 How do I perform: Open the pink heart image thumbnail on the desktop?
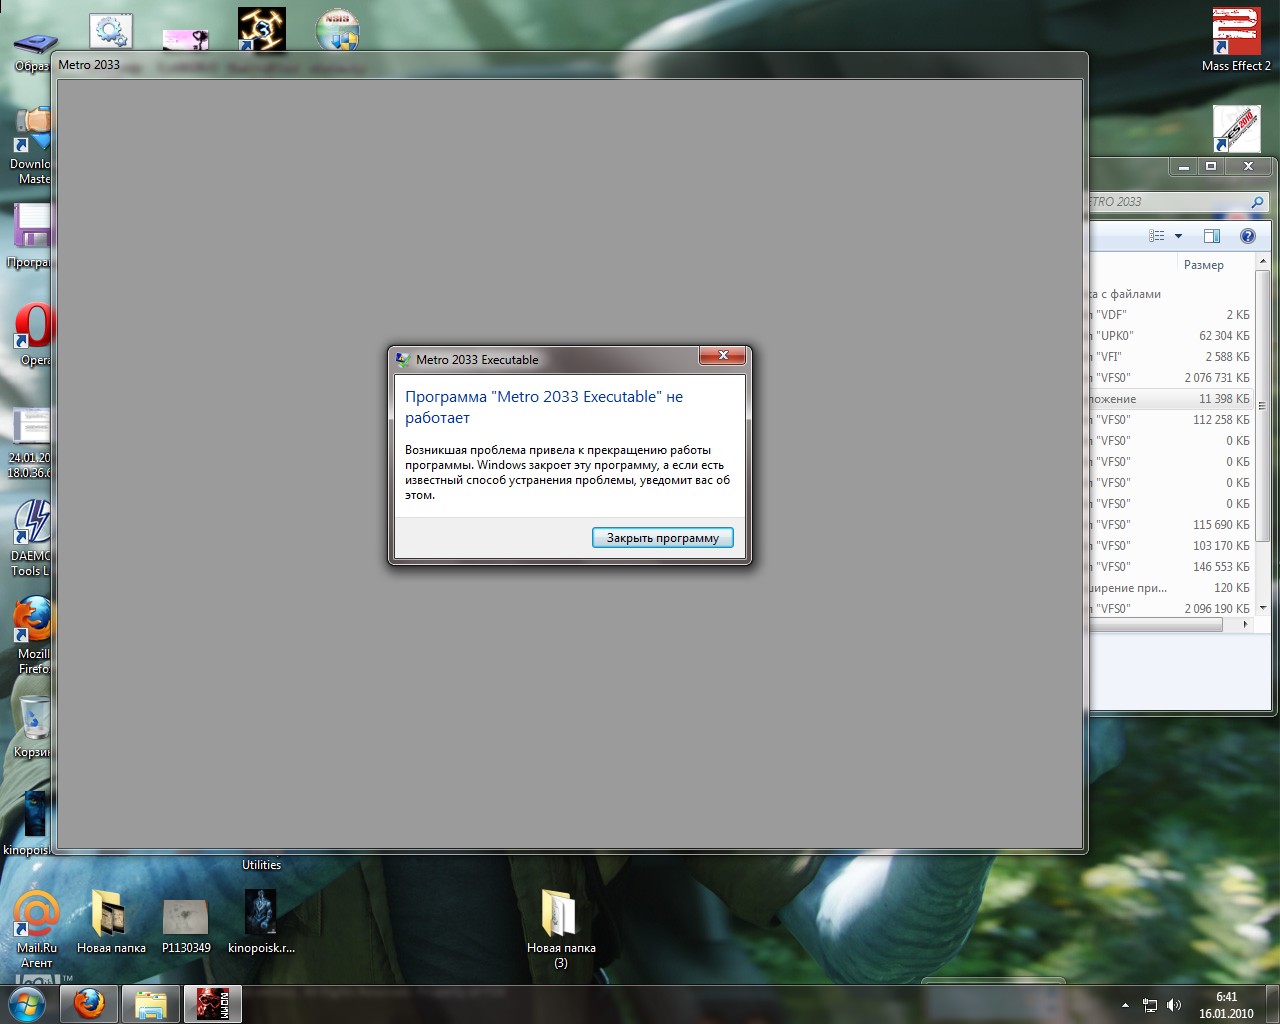186,38
